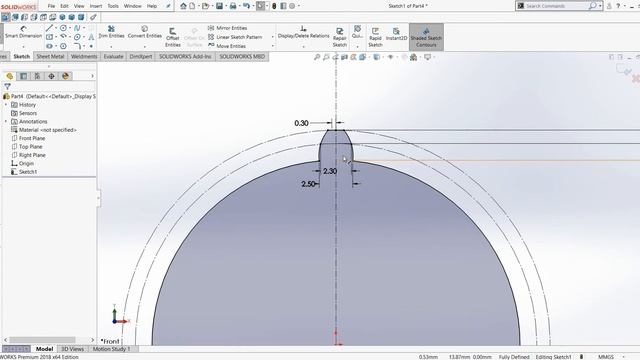Open the Insert menu
Screen dimensions: 640x360
[96, 6]
